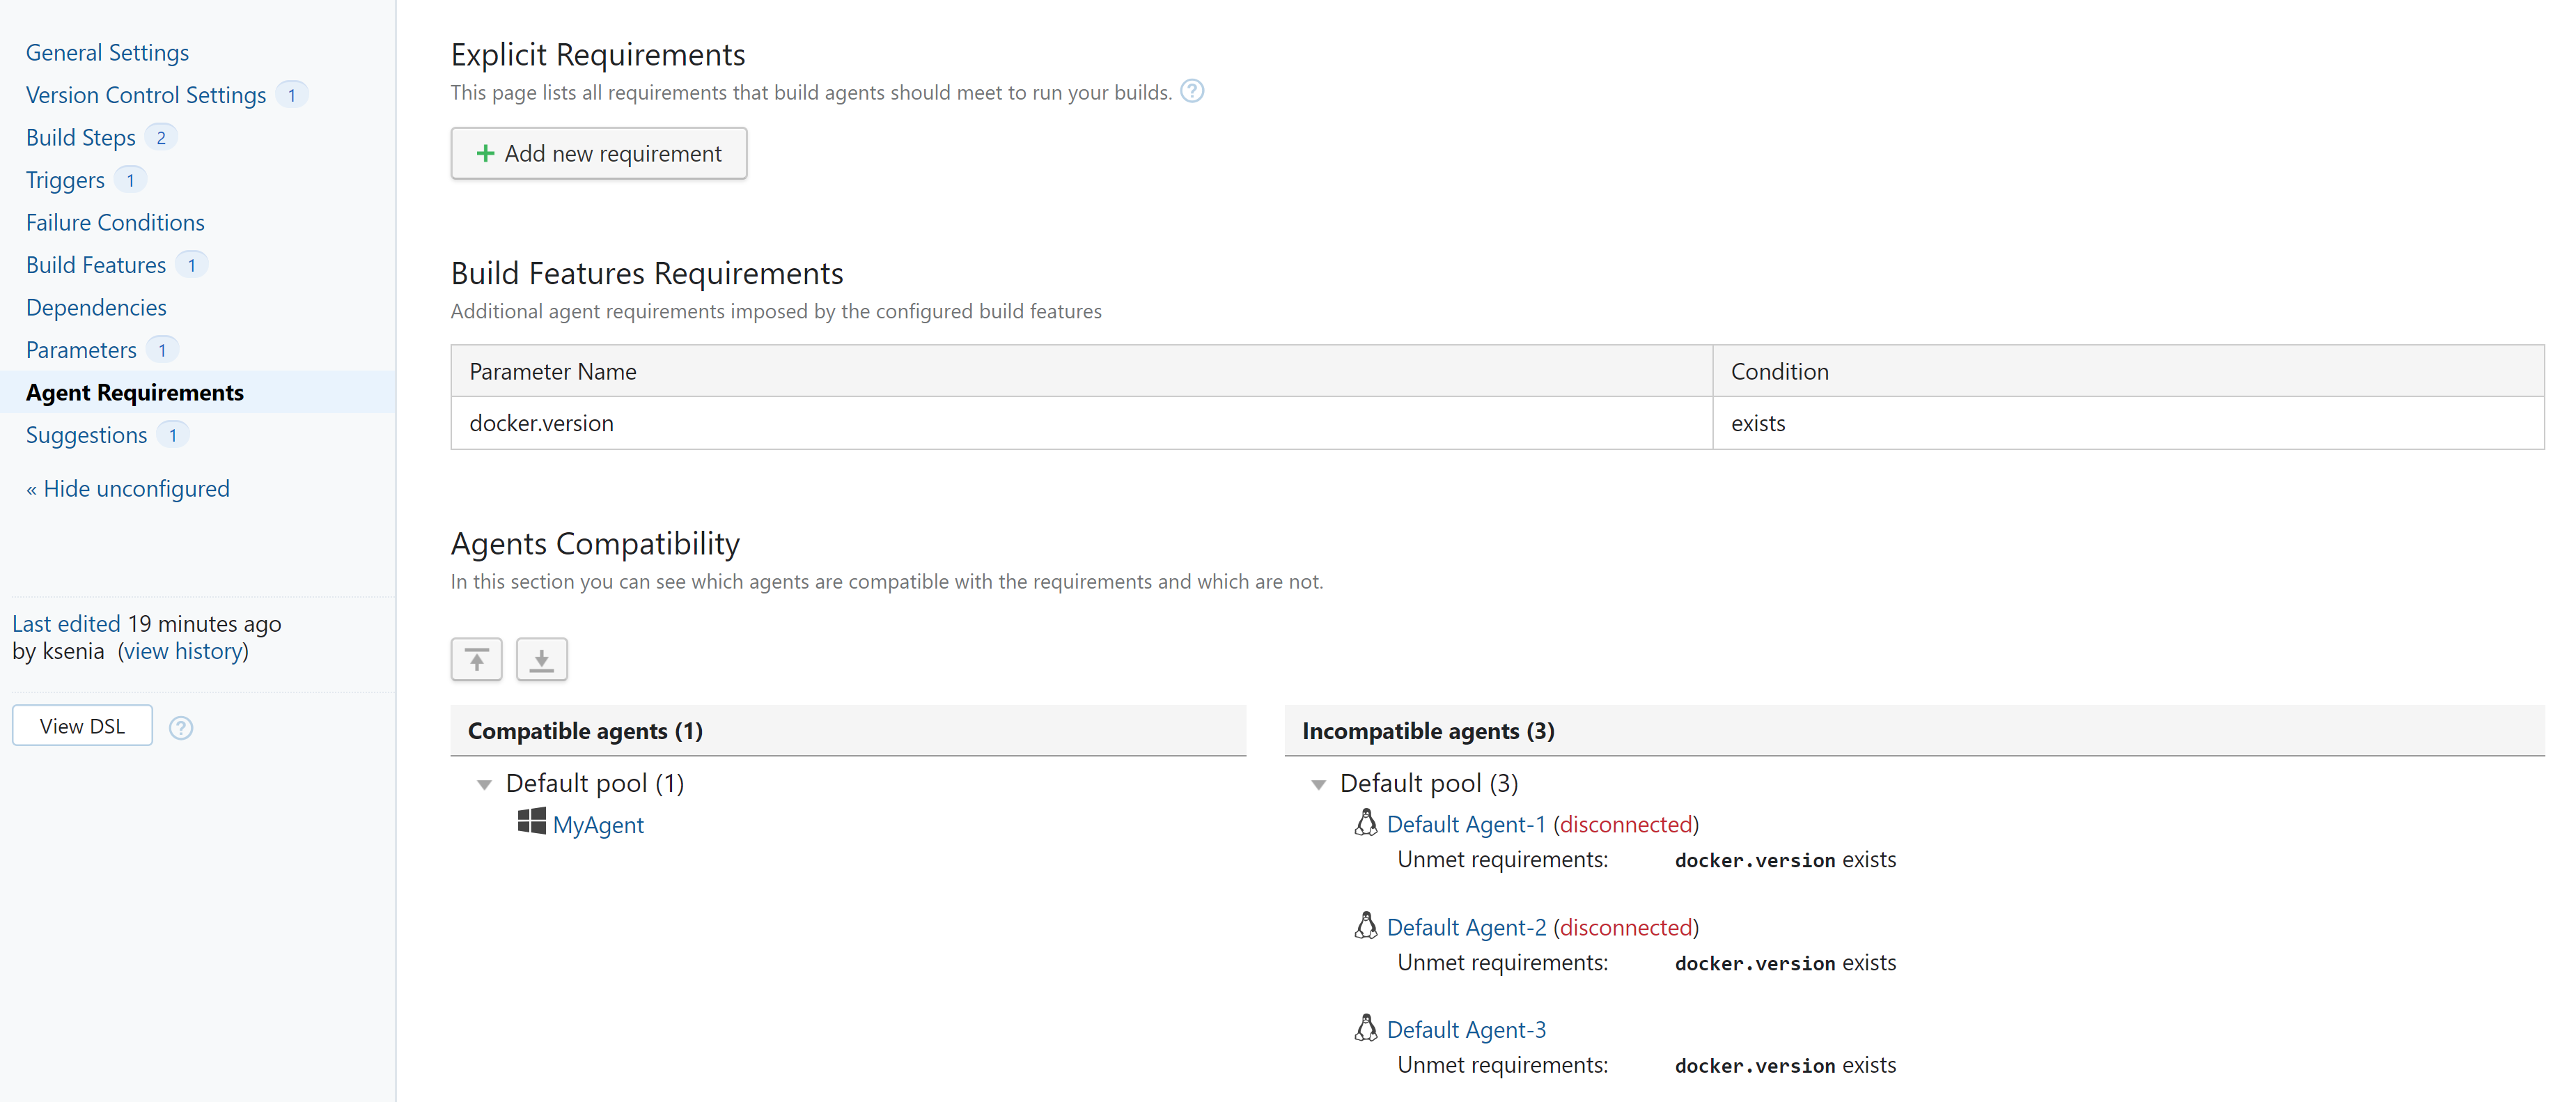Click the expand all agents icon button

coord(541,659)
